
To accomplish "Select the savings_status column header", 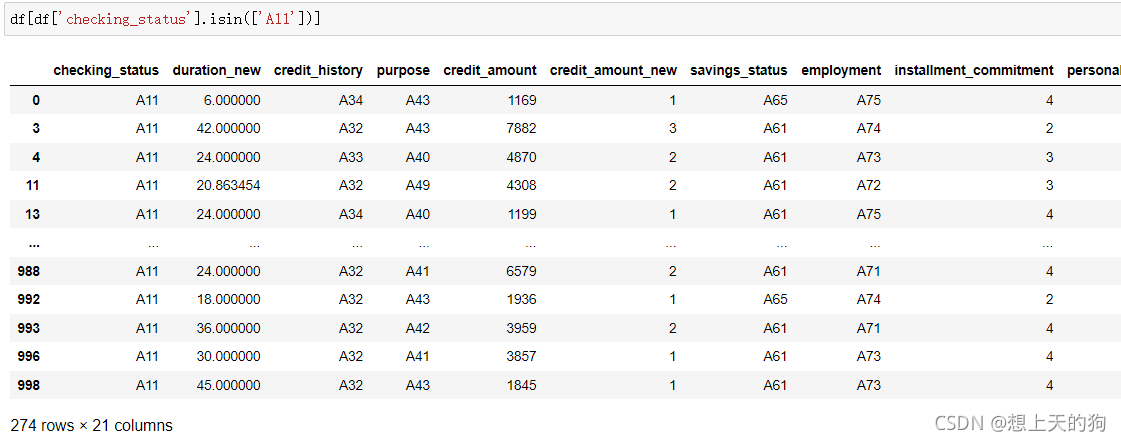I will pos(739,71).
